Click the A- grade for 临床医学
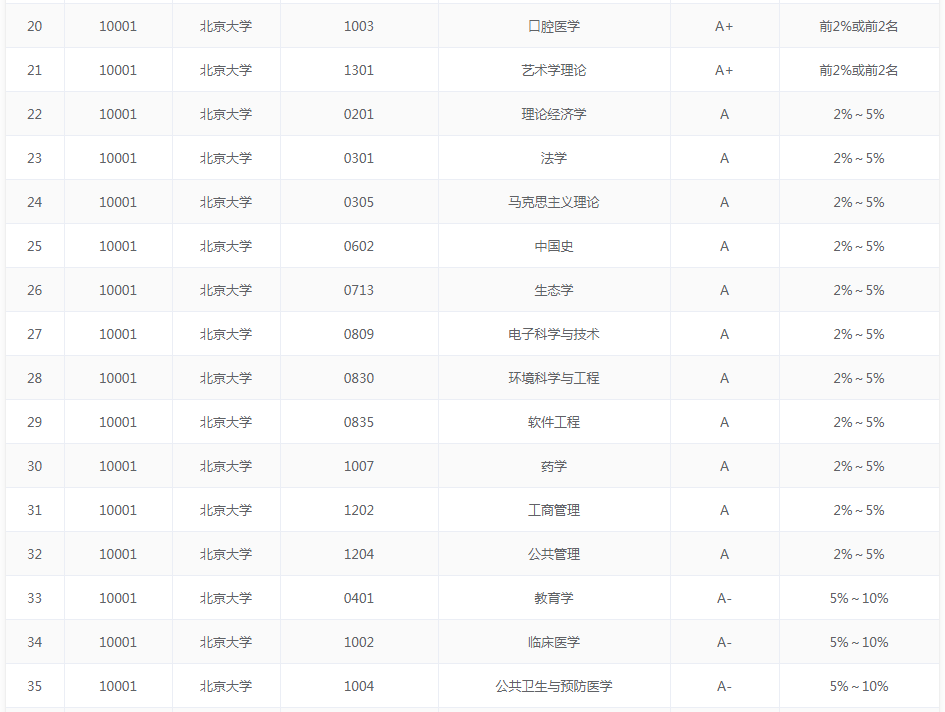Image resolution: width=945 pixels, height=712 pixels. 724,643
